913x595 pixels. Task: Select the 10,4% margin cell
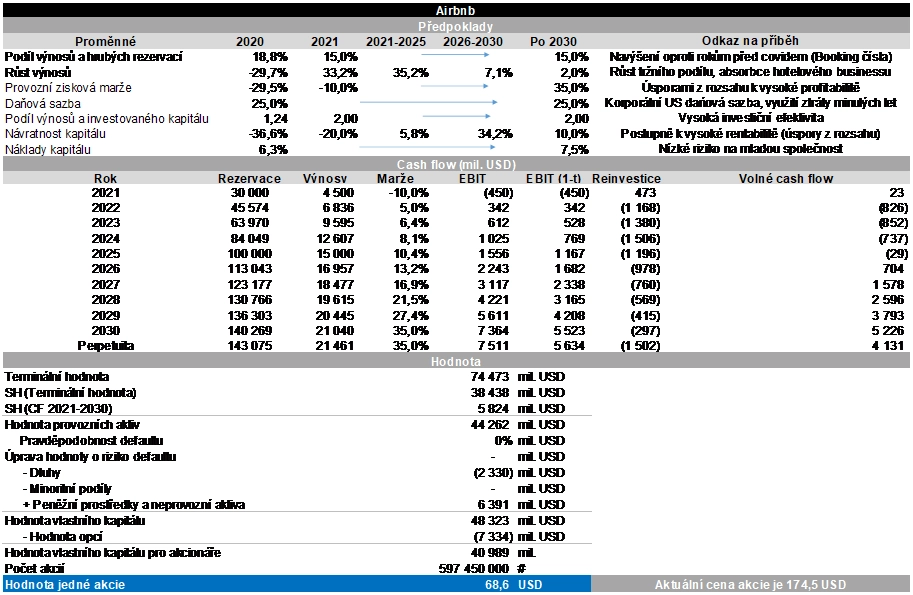click(x=411, y=254)
